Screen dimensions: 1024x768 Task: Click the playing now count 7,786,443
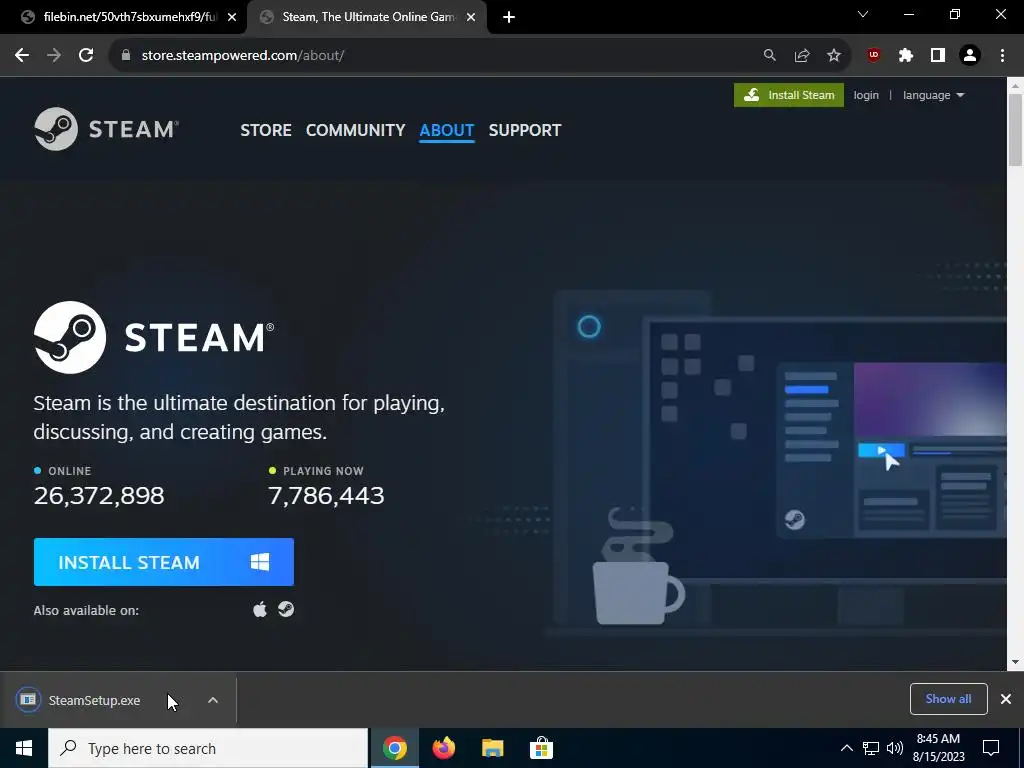click(327, 495)
